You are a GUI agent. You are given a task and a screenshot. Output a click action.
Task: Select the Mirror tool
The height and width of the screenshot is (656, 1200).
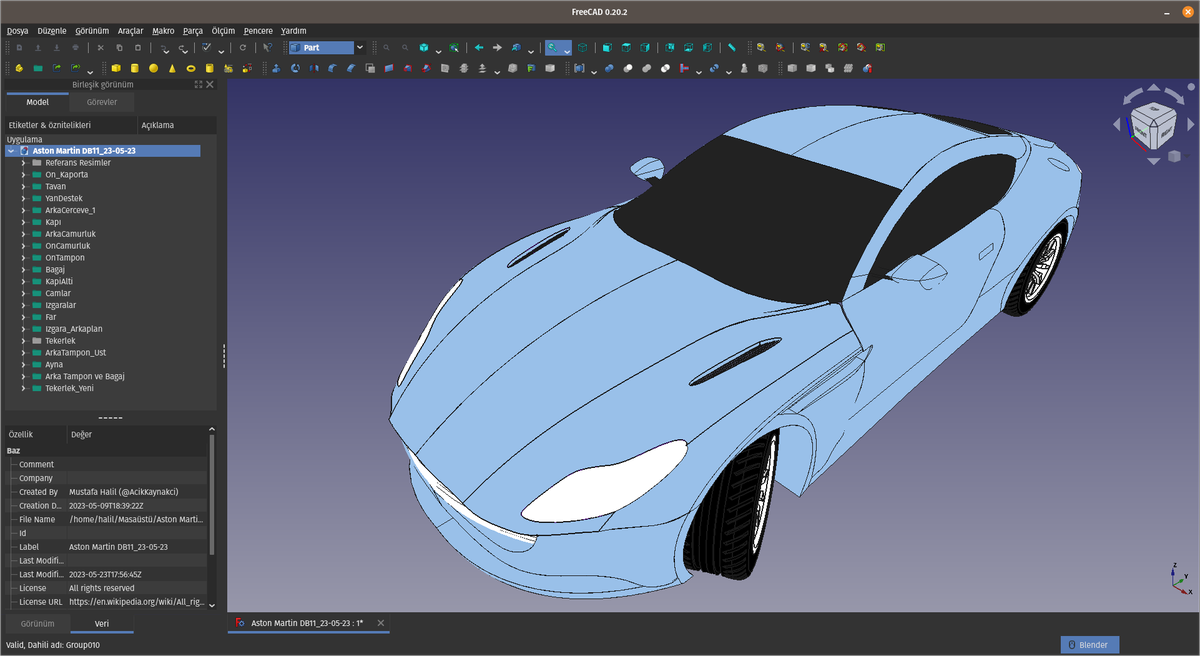tap(314, 68)
